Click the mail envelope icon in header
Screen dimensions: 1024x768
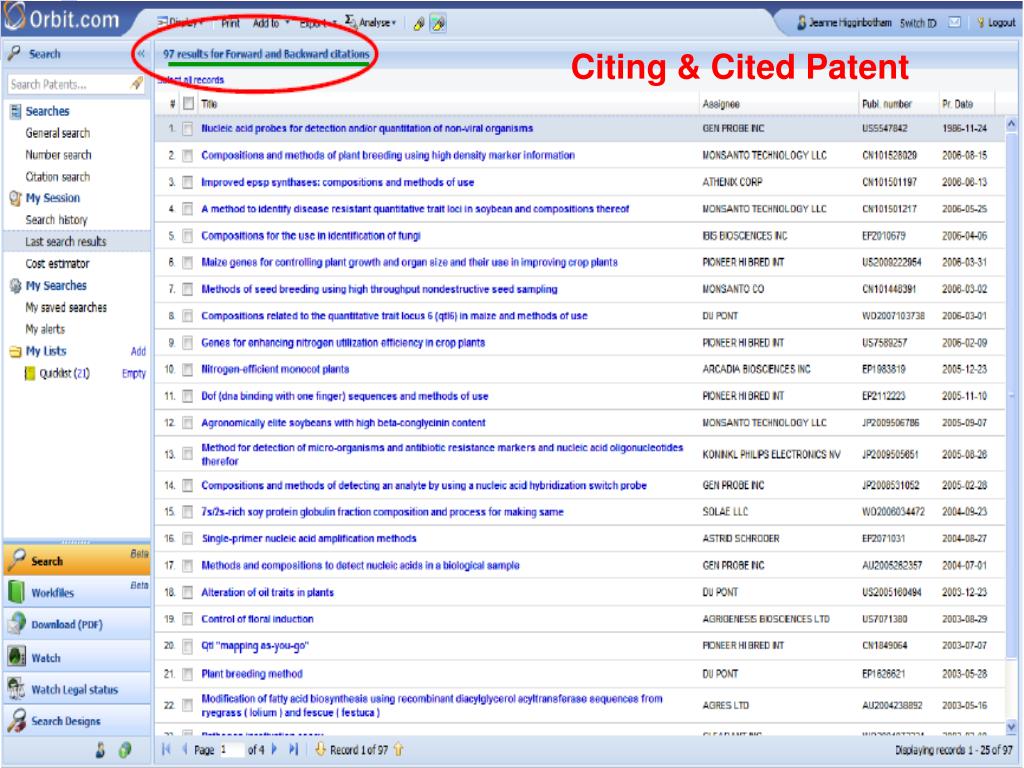[954, 22]
